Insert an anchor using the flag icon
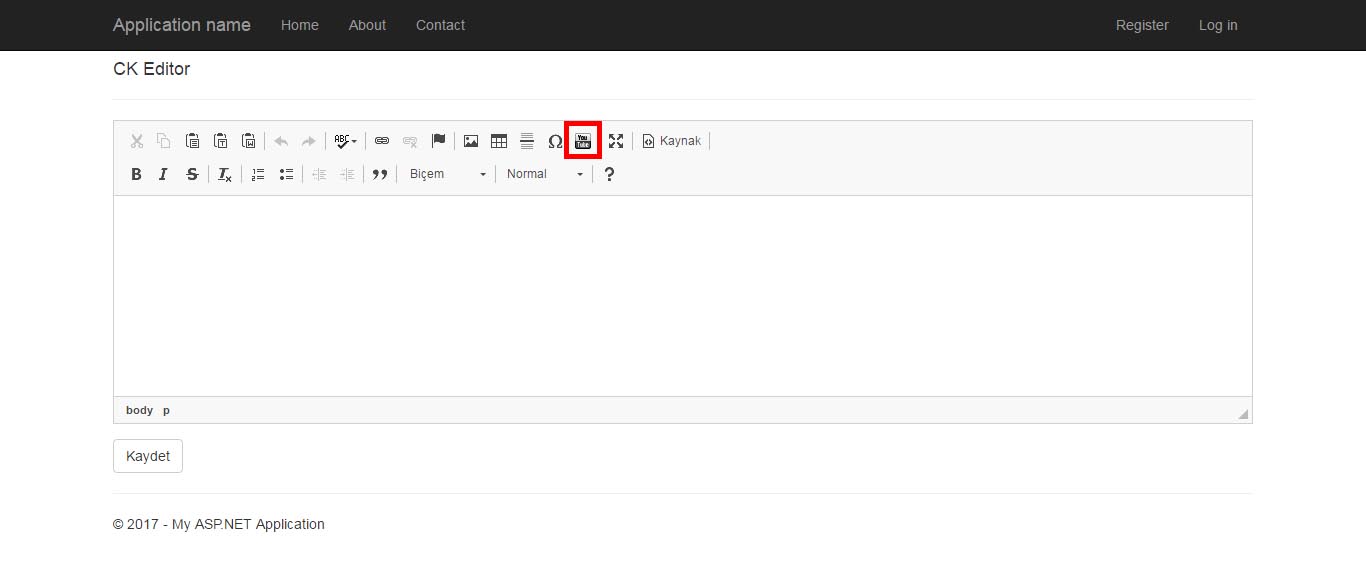Image resolution: width=1366 pixels, height=570 pixels. coord(438,141)
